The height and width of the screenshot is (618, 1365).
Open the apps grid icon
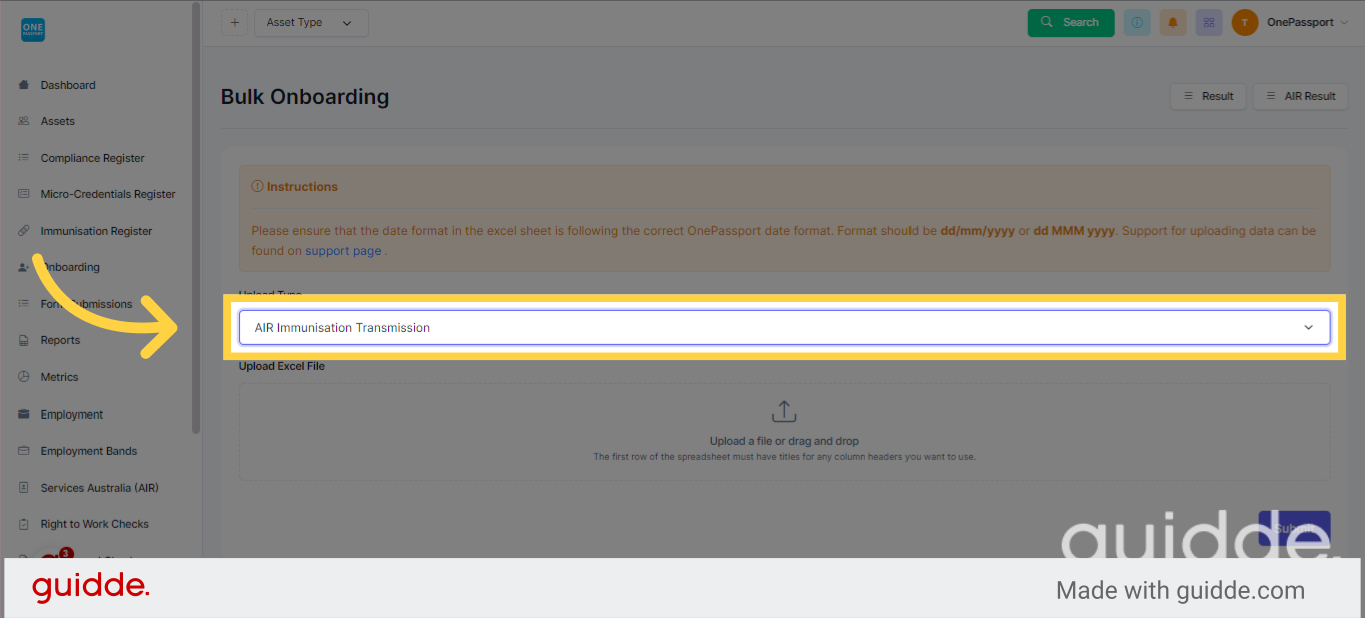[x=1209, y=22]
